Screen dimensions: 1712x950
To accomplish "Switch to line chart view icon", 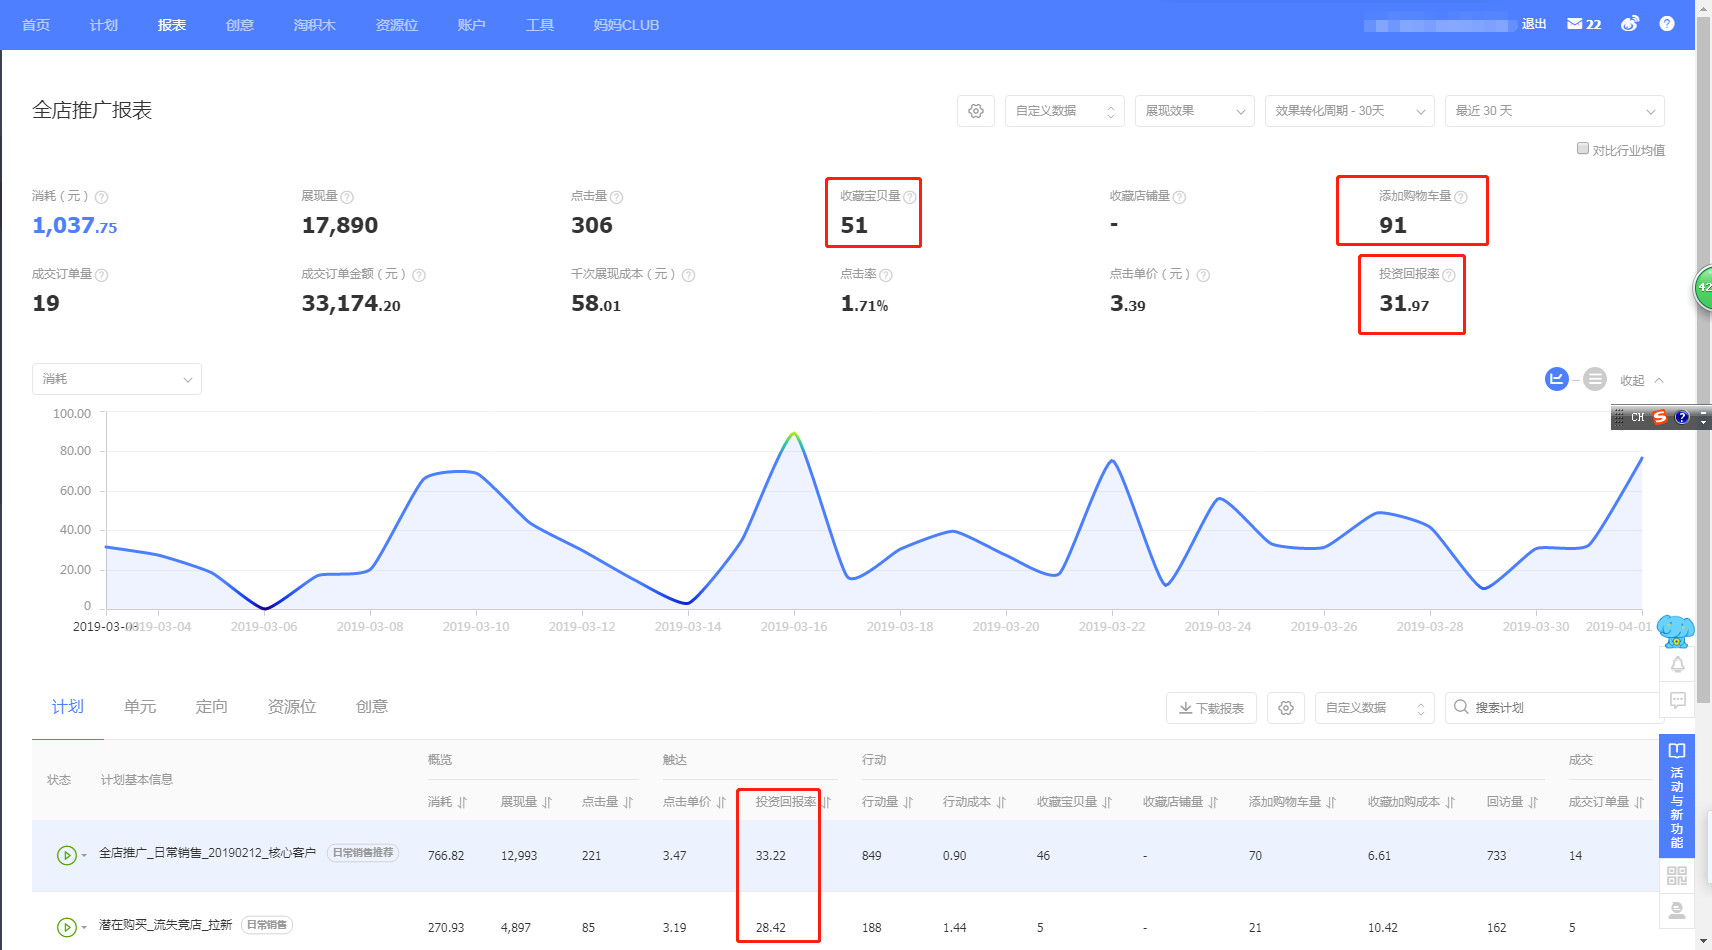I will (1556, 379).
